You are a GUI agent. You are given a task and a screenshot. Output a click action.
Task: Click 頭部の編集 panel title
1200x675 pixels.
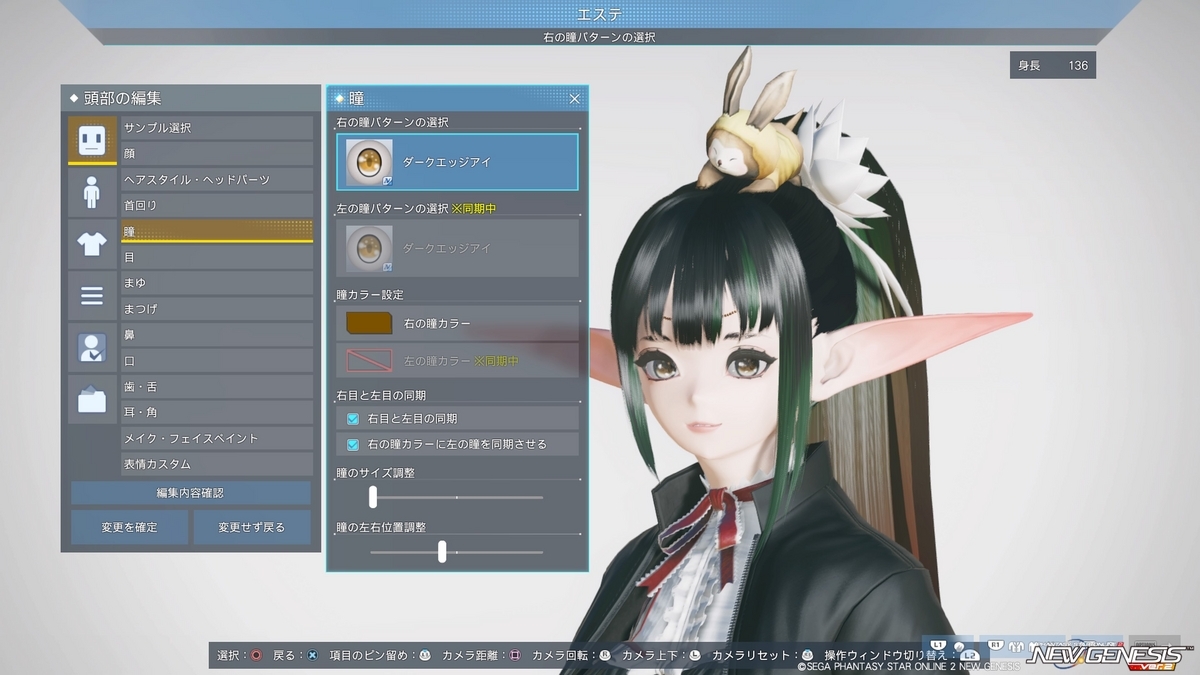tap(122, 98)
